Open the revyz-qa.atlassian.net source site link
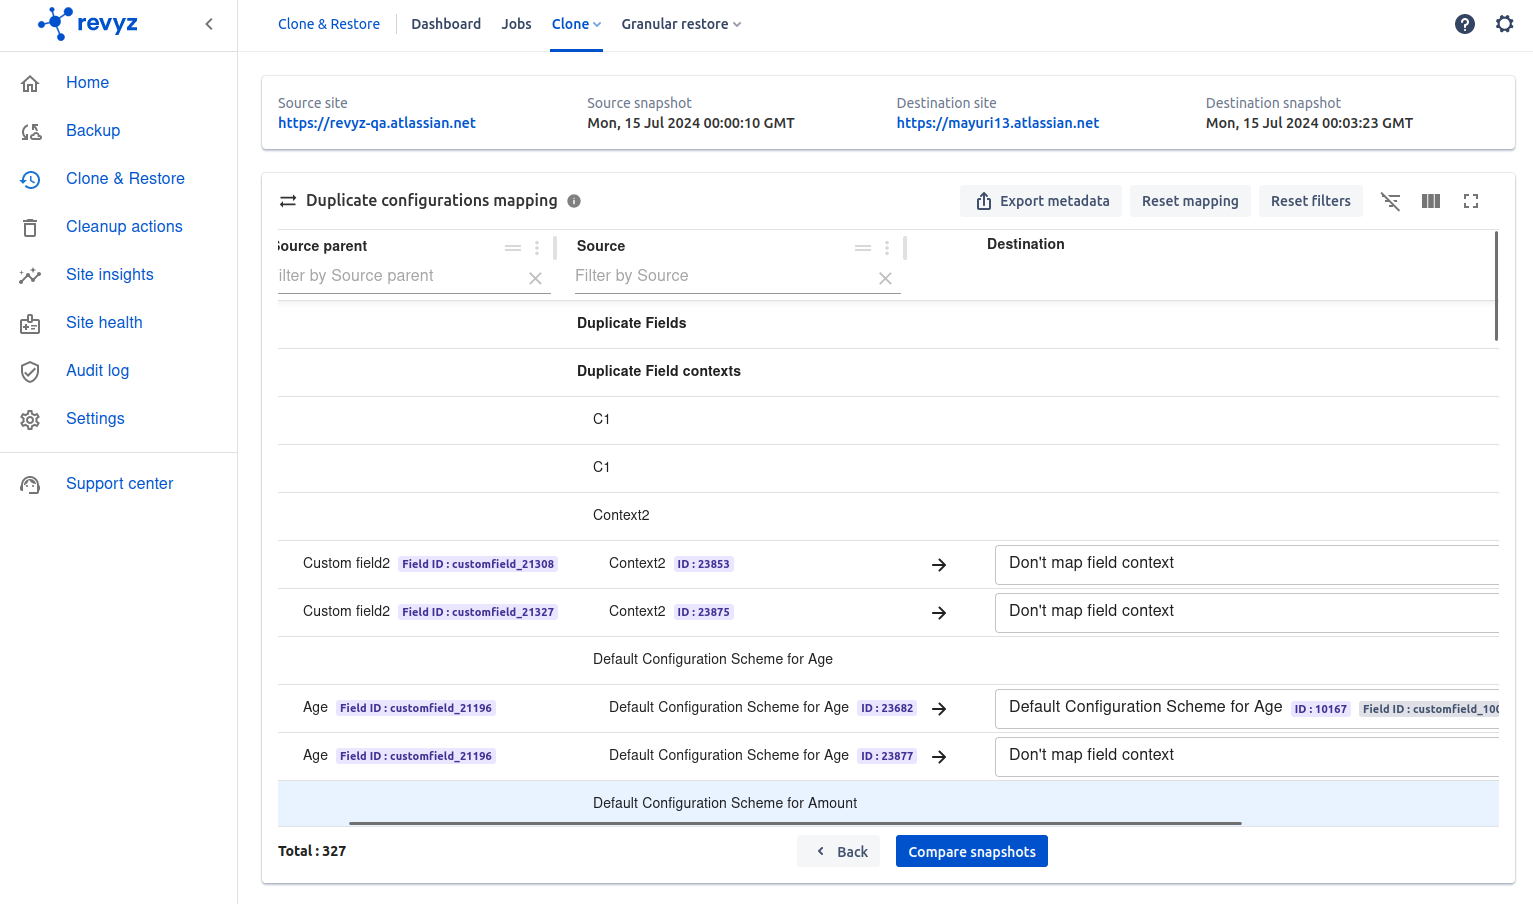 point(377,123)
